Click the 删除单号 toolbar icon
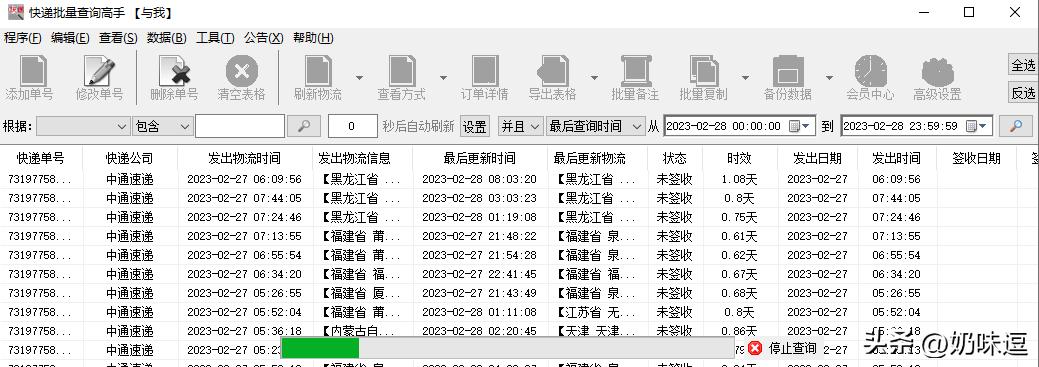 pos(174,71)
